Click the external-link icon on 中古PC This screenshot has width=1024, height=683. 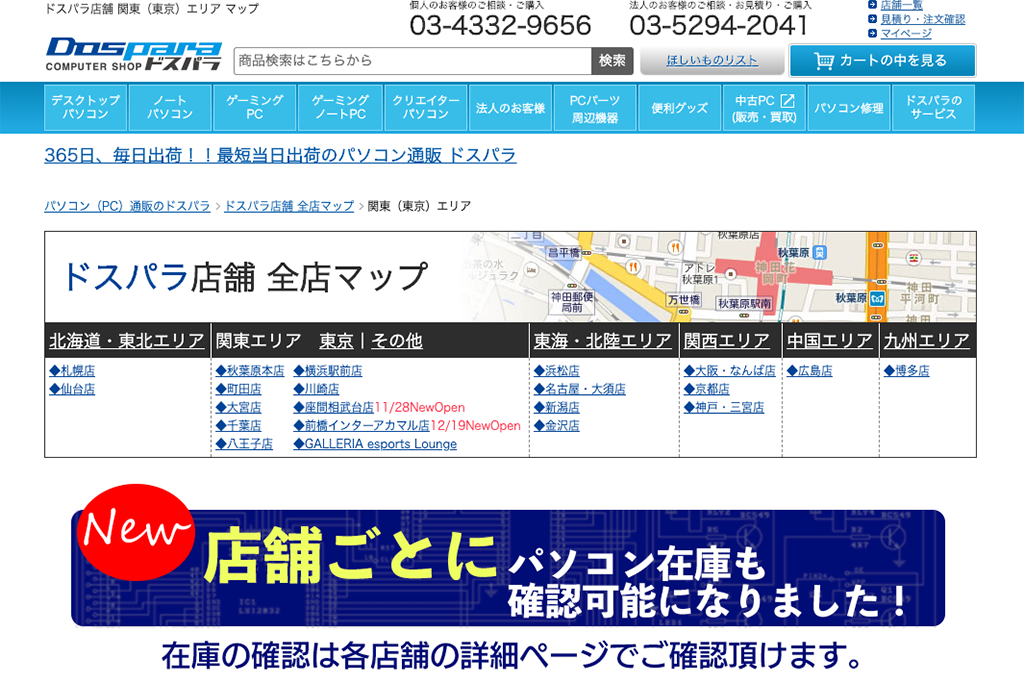pyautogui.click(x=788, y=101)
